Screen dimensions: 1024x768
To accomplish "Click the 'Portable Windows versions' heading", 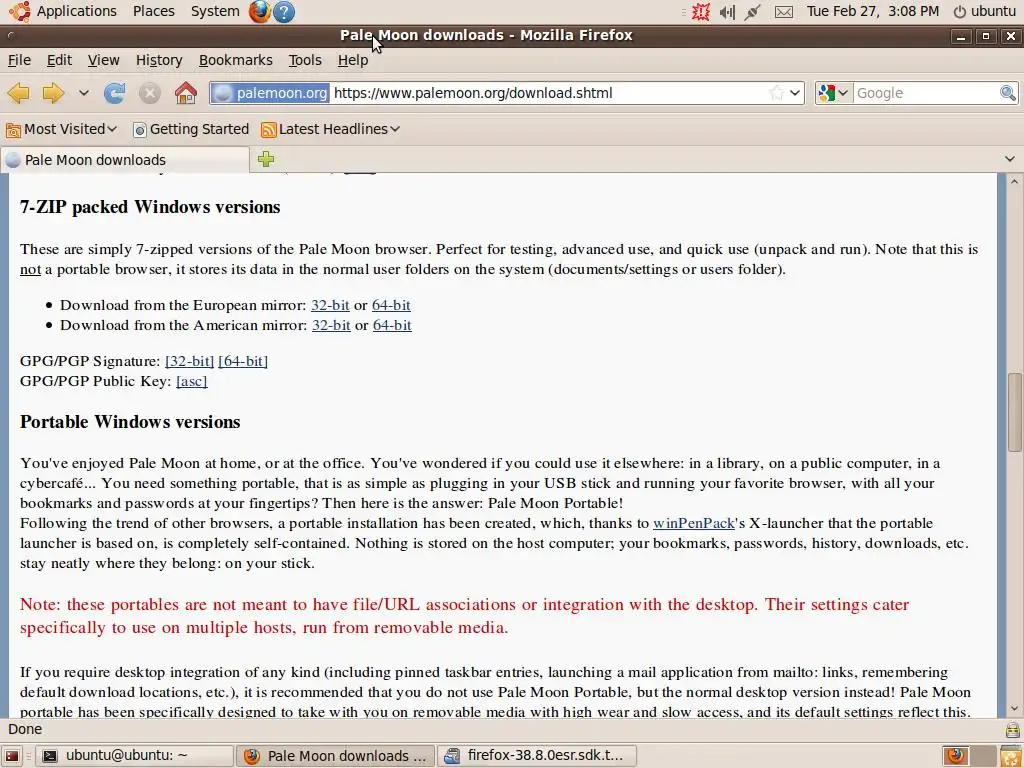I will (x=130, y=422).
